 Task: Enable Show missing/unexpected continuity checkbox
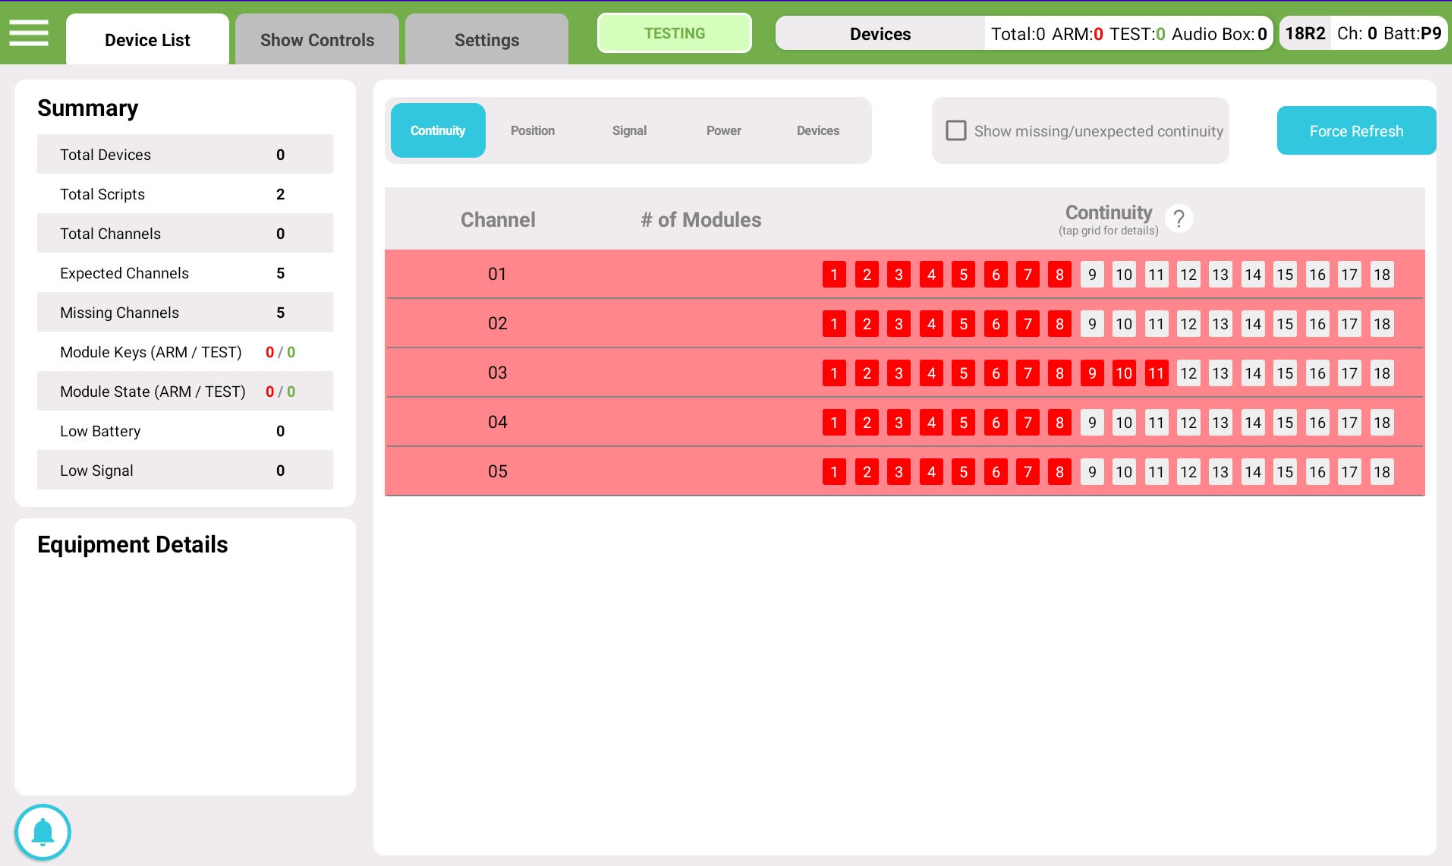pyautogui.click(x=956, y=131)
